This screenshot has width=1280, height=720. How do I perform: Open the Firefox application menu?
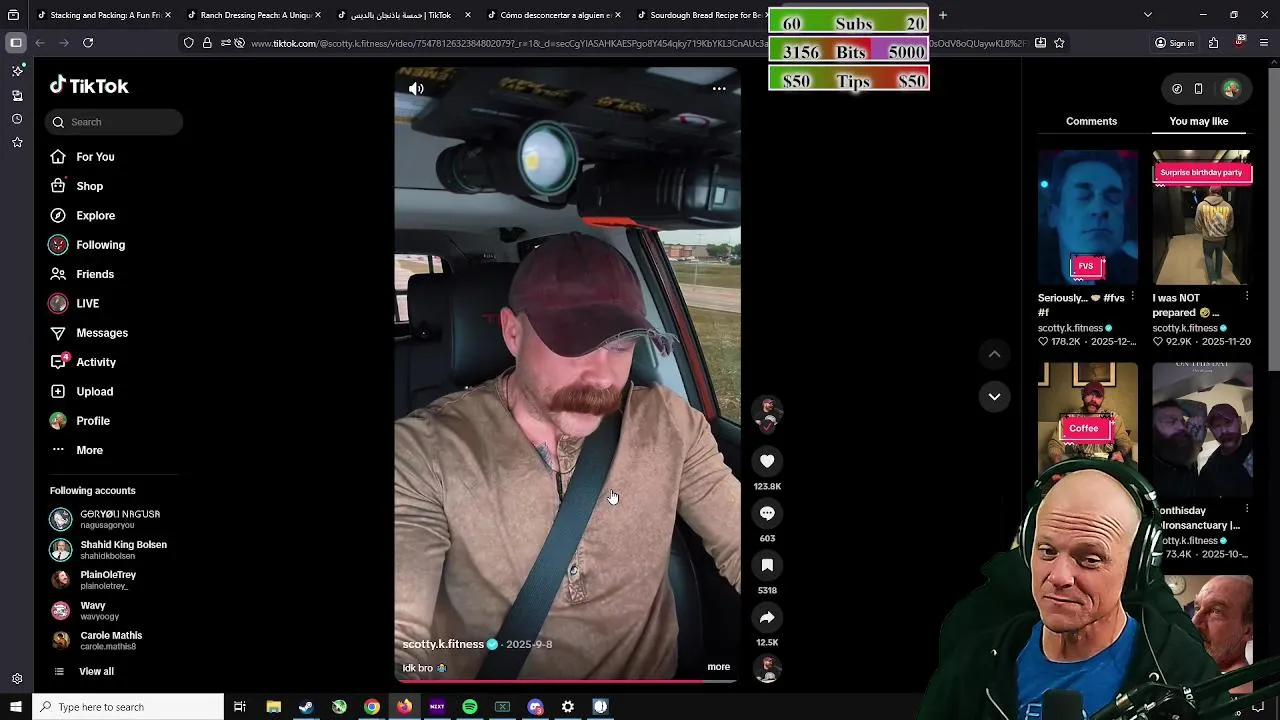[1265, 43]
